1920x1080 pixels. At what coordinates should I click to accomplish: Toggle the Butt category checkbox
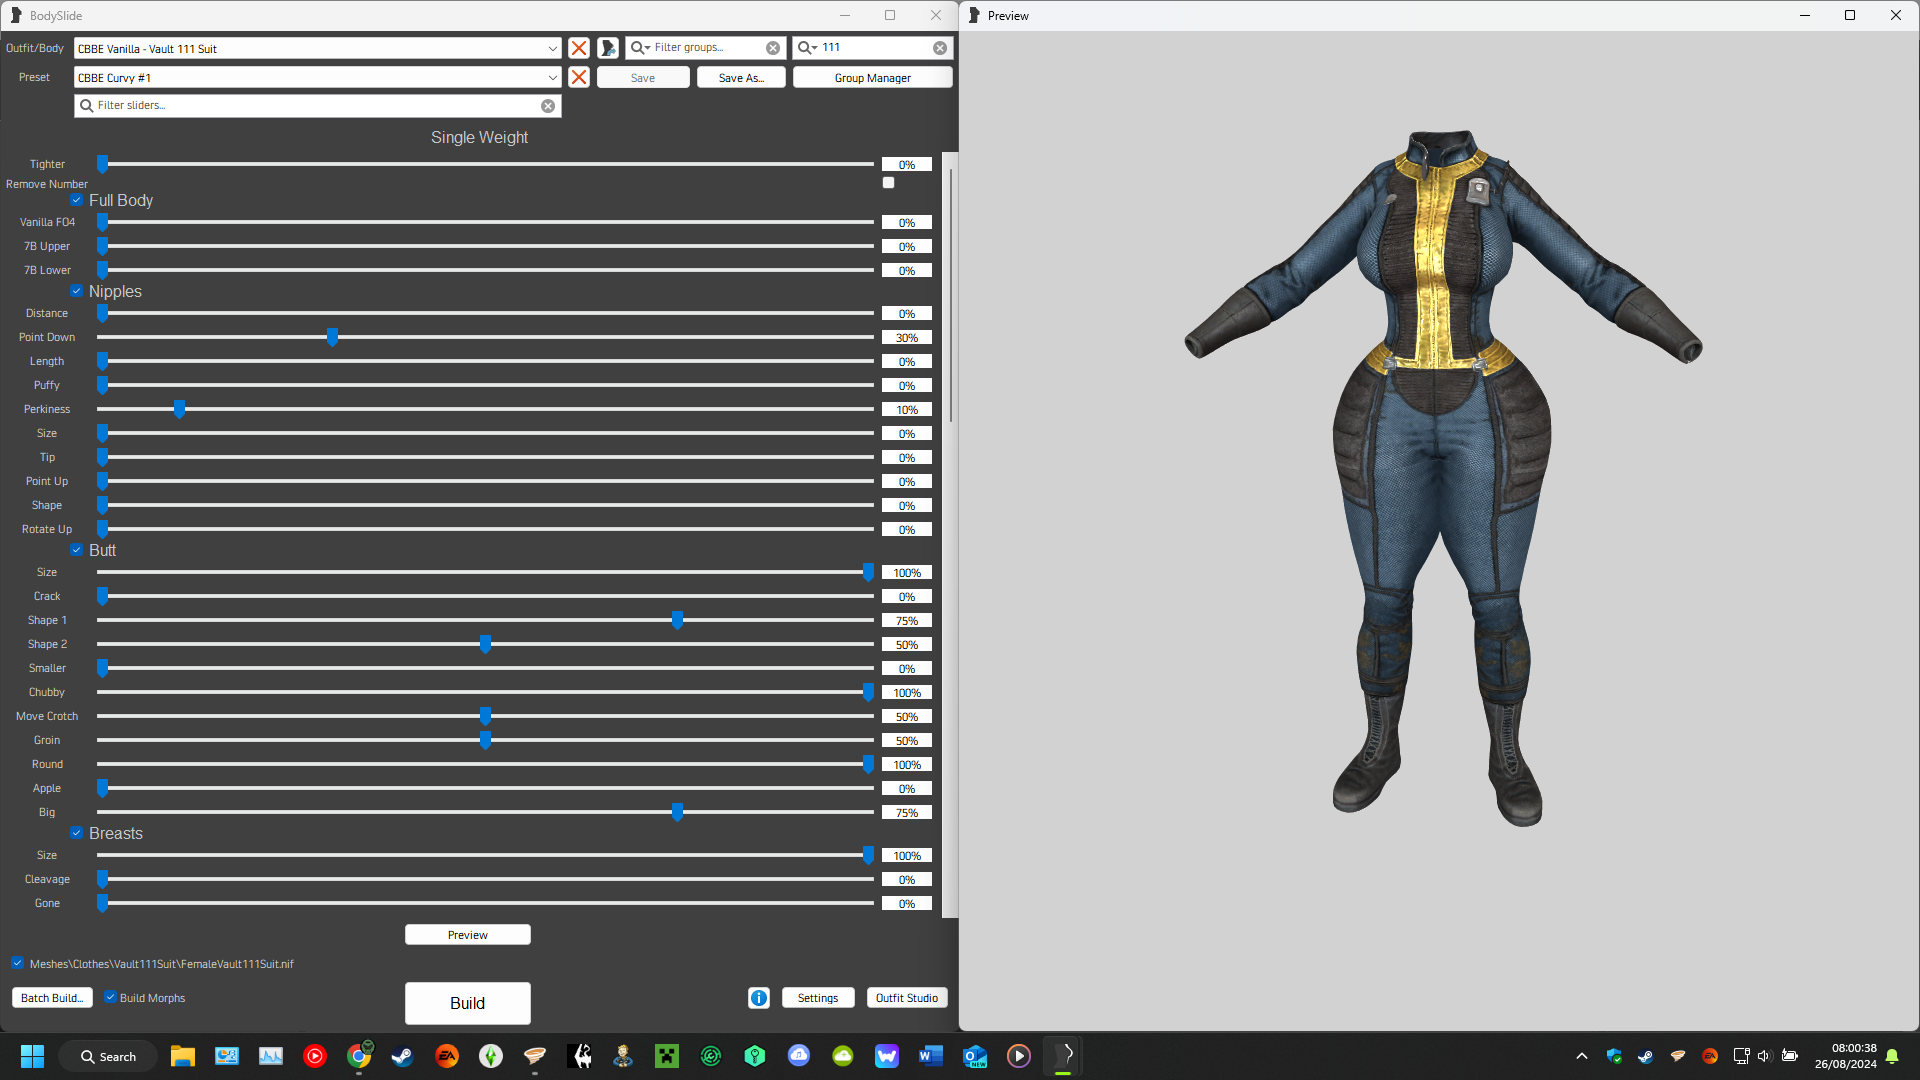pyautogui.click(x=77, y=550)
